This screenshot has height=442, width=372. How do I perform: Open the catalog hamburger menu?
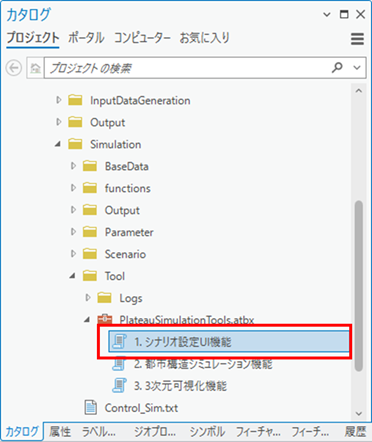357,39
